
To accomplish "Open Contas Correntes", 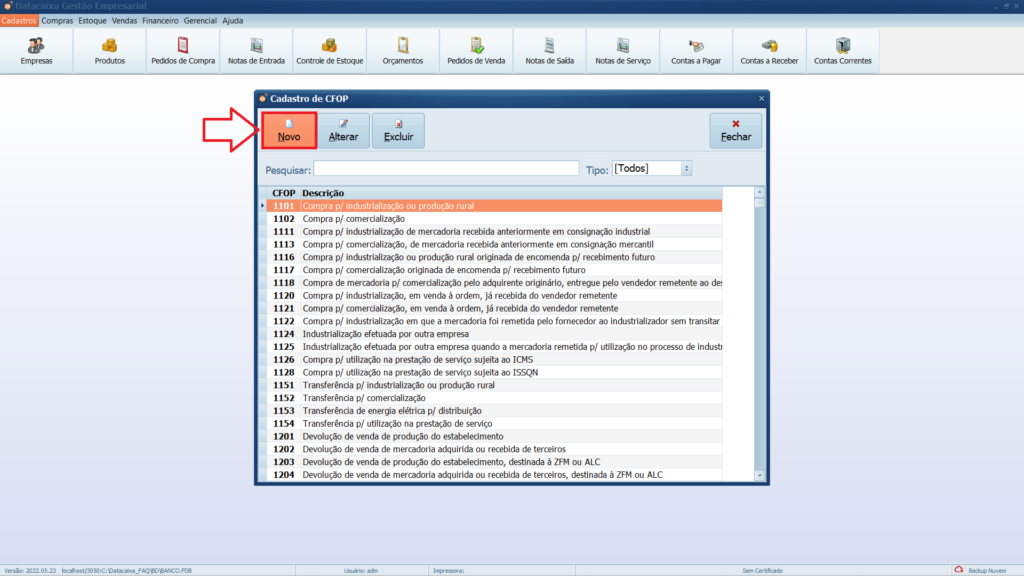I will coord(843,50).
